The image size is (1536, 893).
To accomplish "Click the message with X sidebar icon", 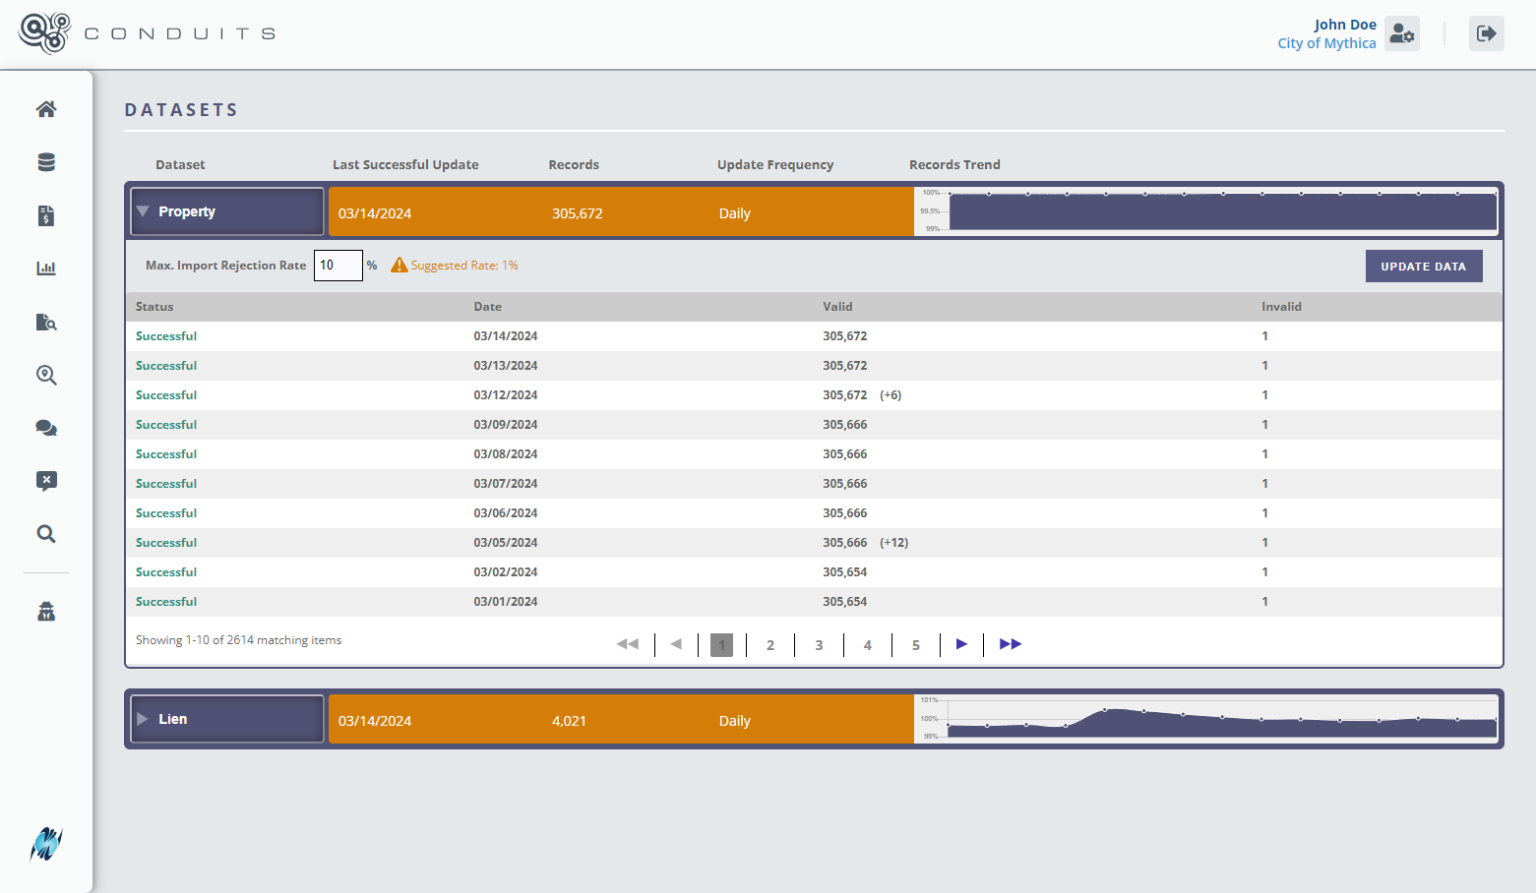I will pyautogui.click(x=46, y=481).
